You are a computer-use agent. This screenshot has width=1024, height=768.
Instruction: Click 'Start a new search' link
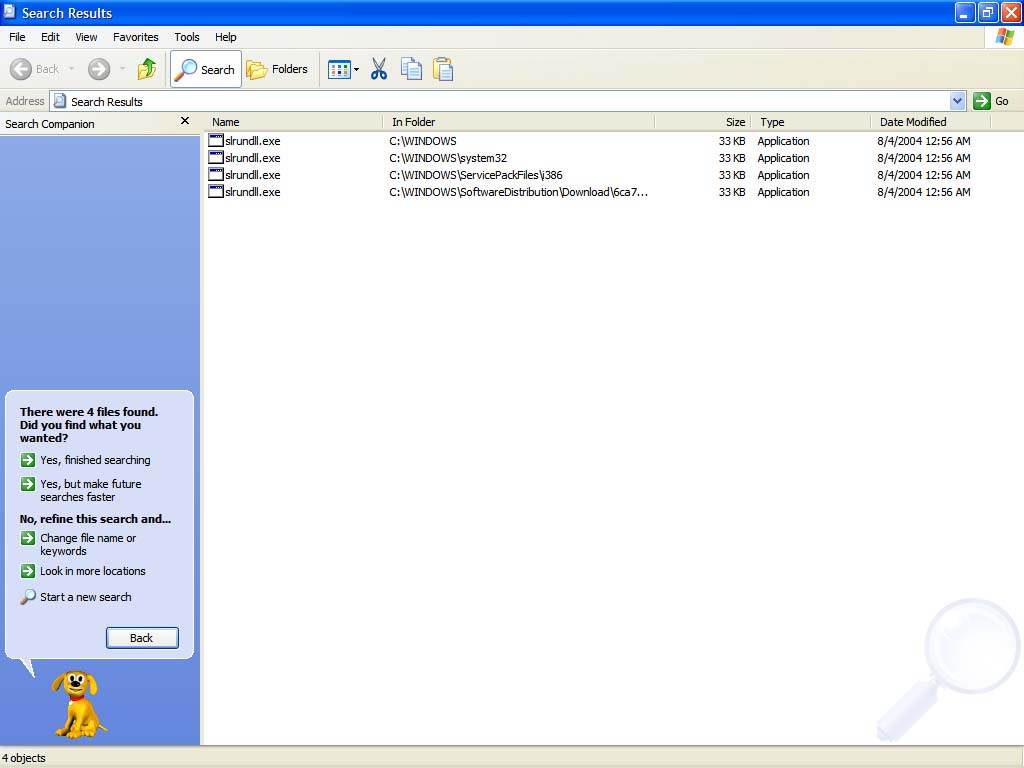(86, 597)
